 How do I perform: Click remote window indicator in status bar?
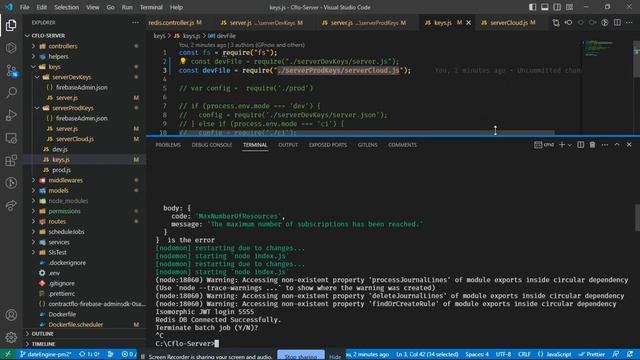pos(7,354)
